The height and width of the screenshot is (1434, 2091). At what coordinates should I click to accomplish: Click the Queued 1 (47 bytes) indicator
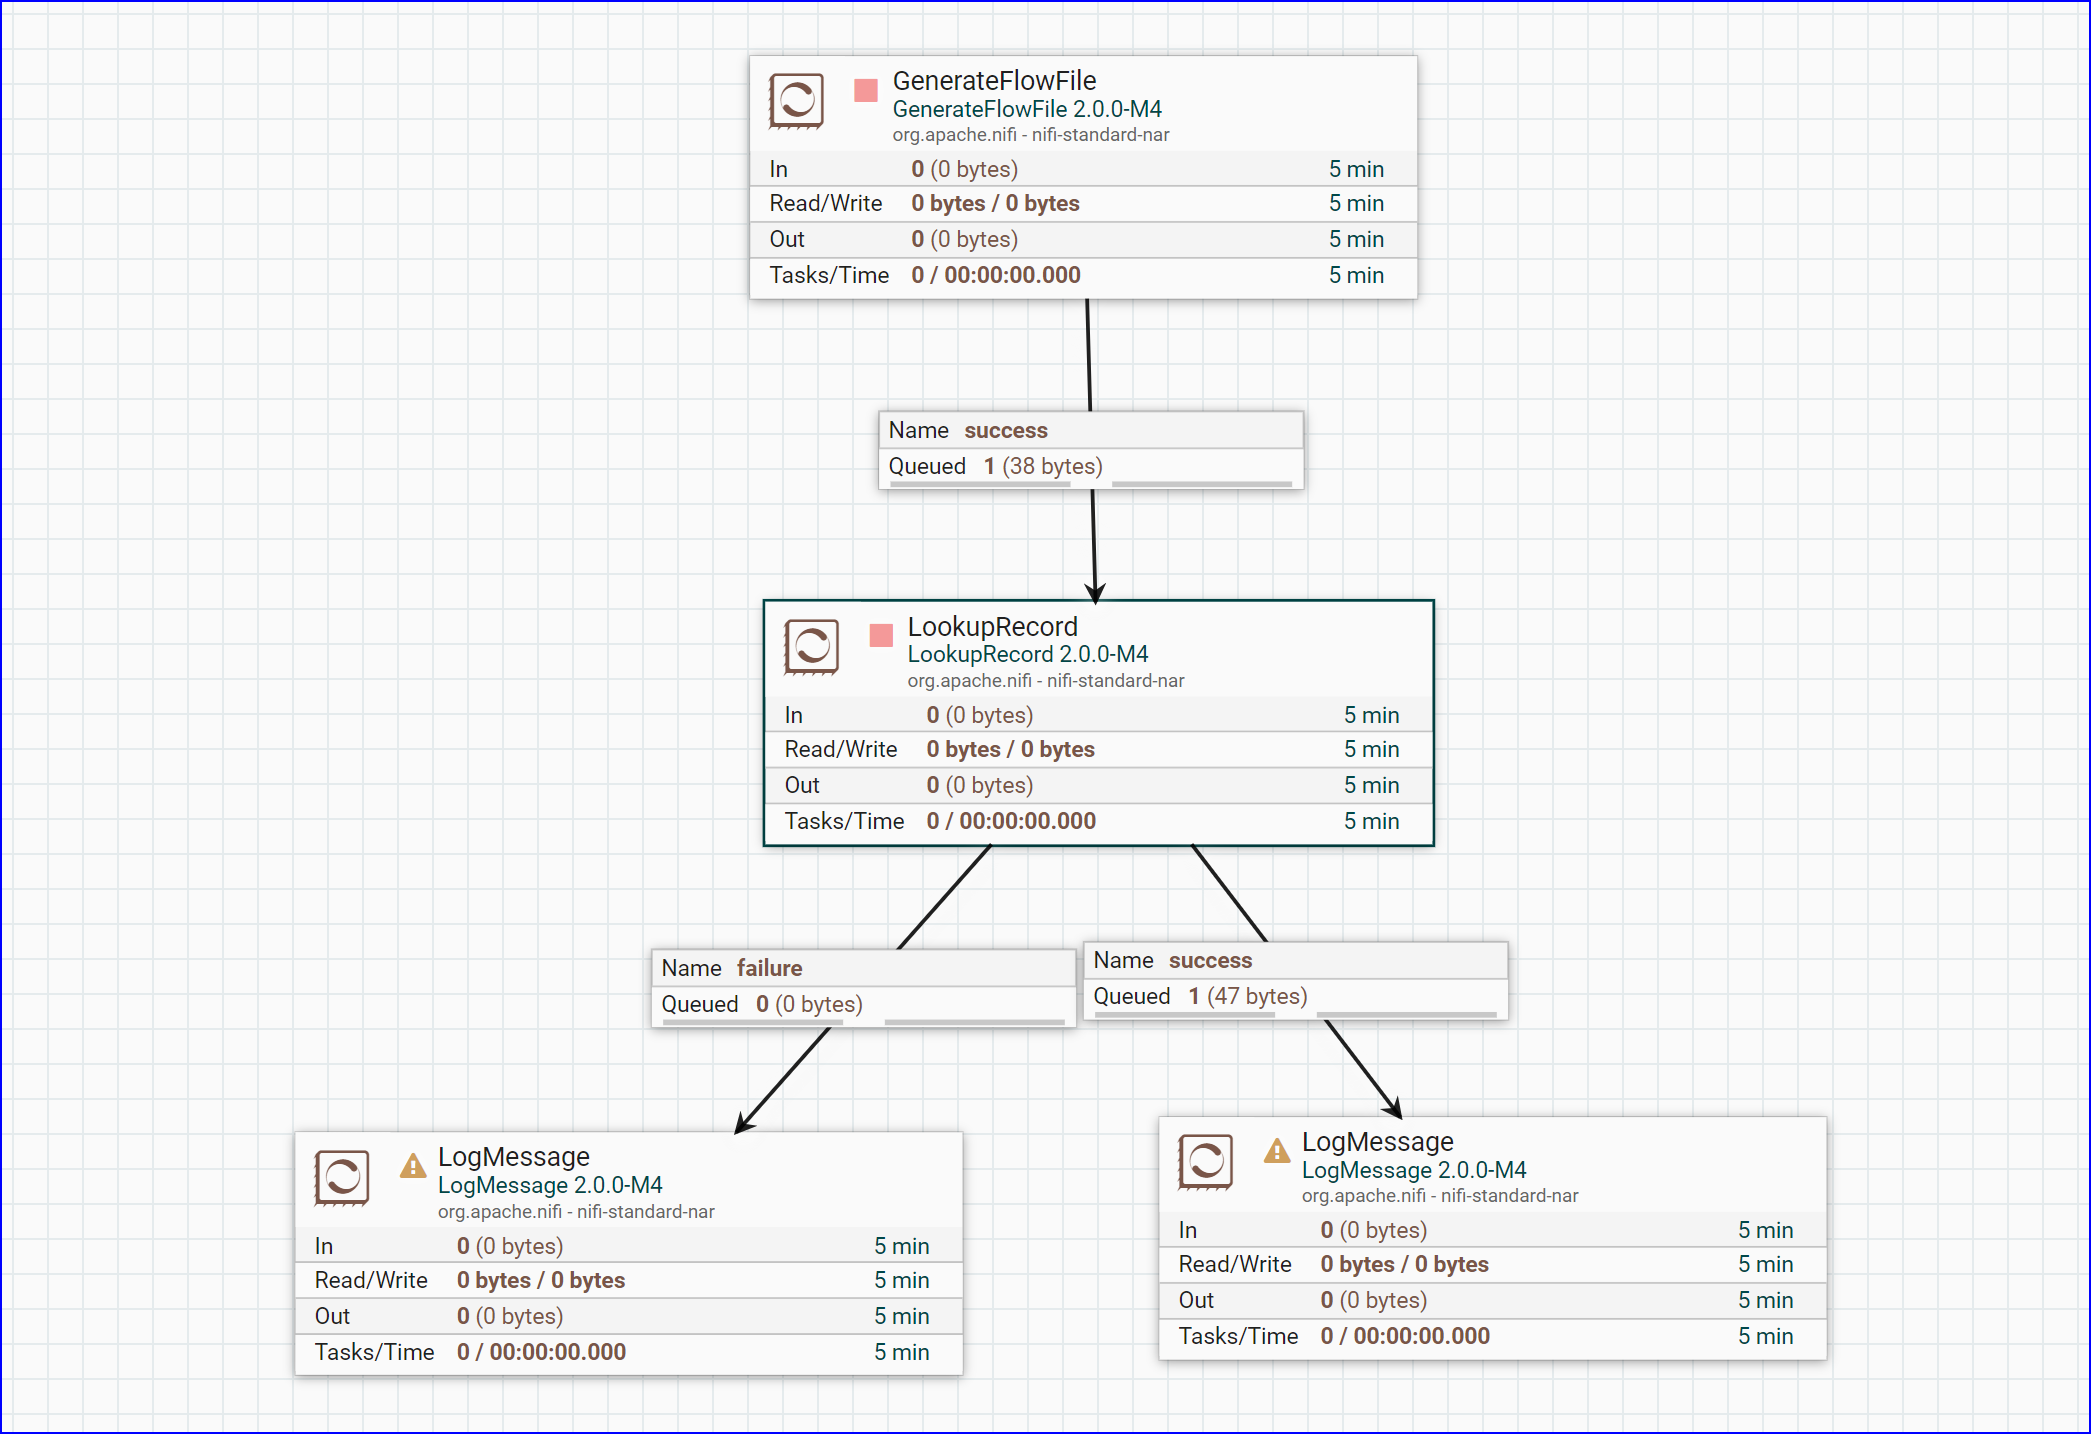point(1199,996)
